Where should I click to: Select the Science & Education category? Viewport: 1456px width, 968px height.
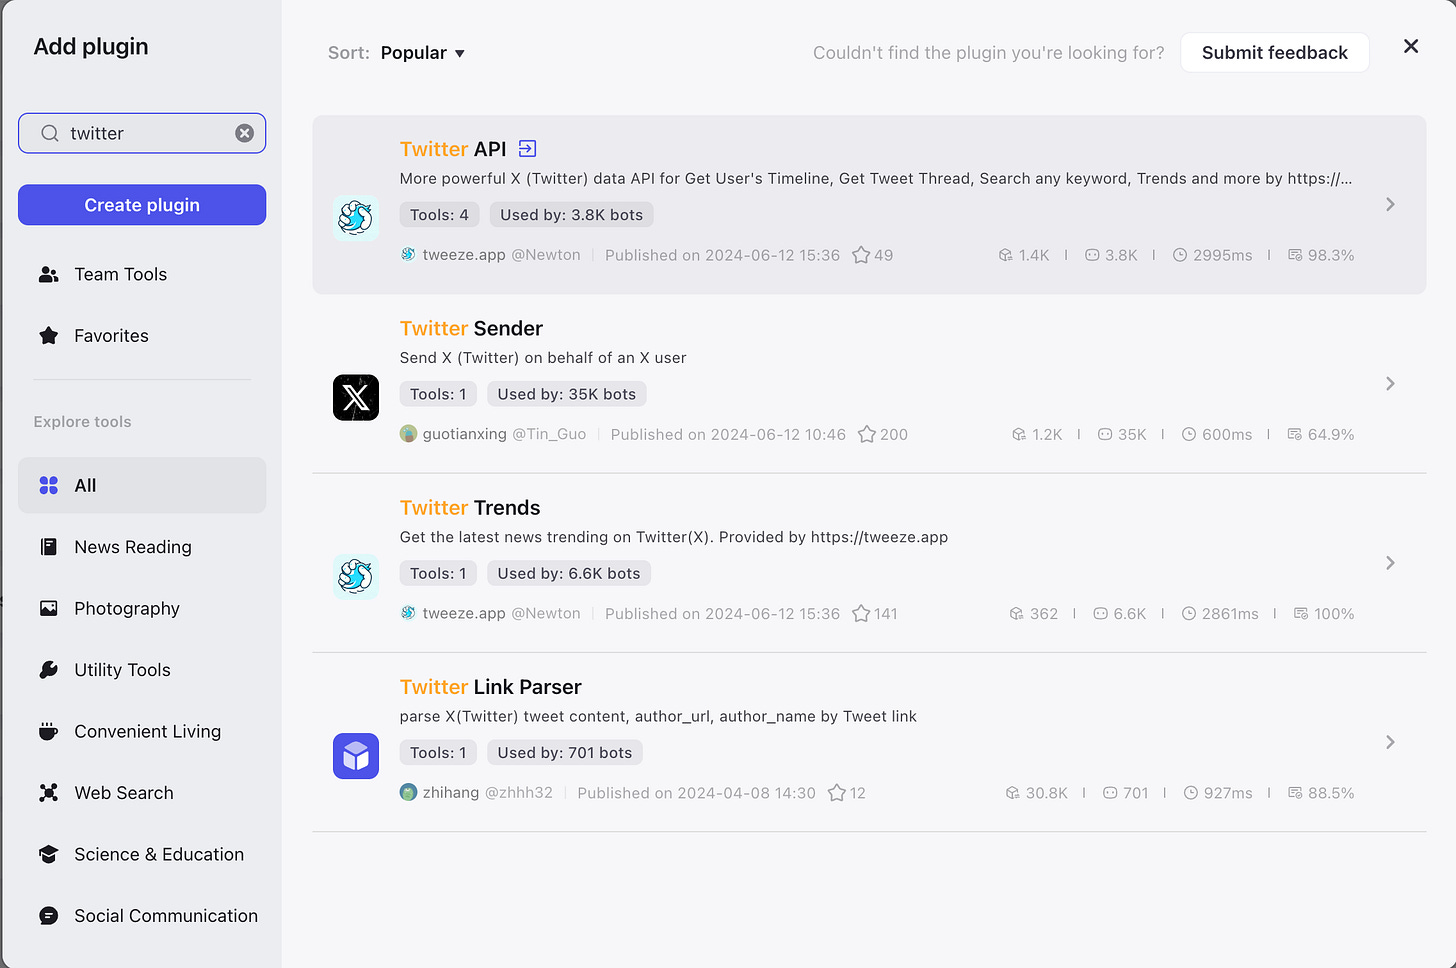click(x=142, y=854)
